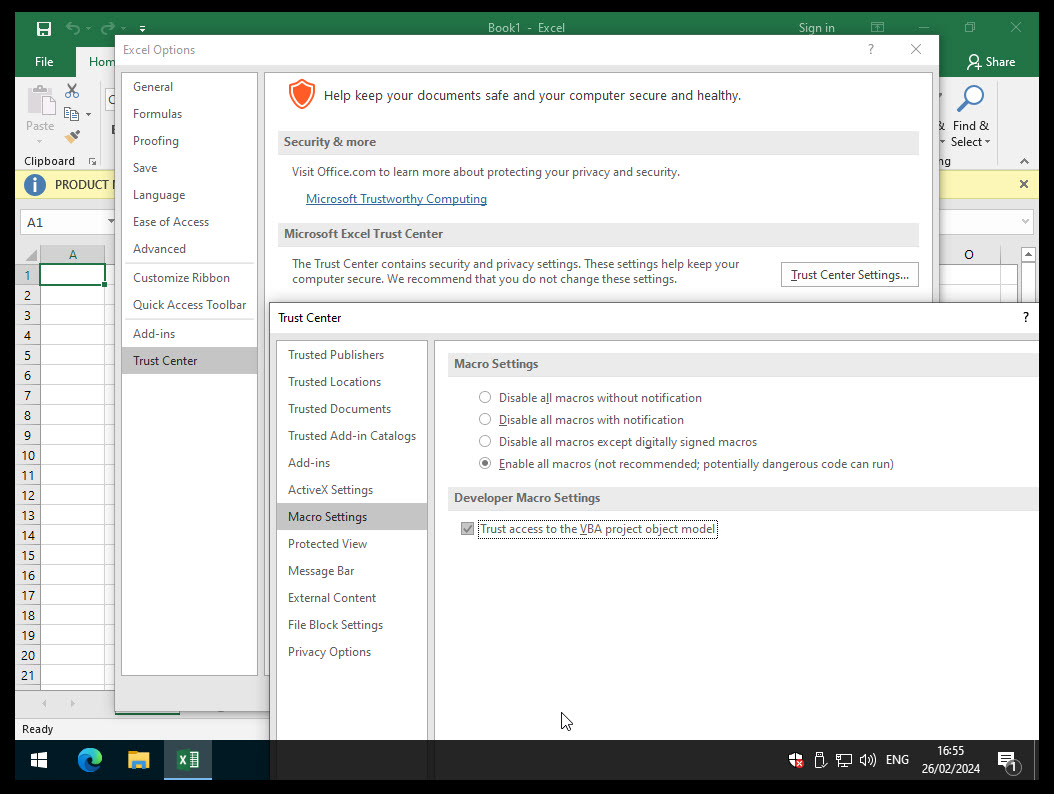Choose 'Disable all macros except digitally signed macros'
This screenshot has height=794, width=1054.
pyautogui.click(x=484, y=441)
